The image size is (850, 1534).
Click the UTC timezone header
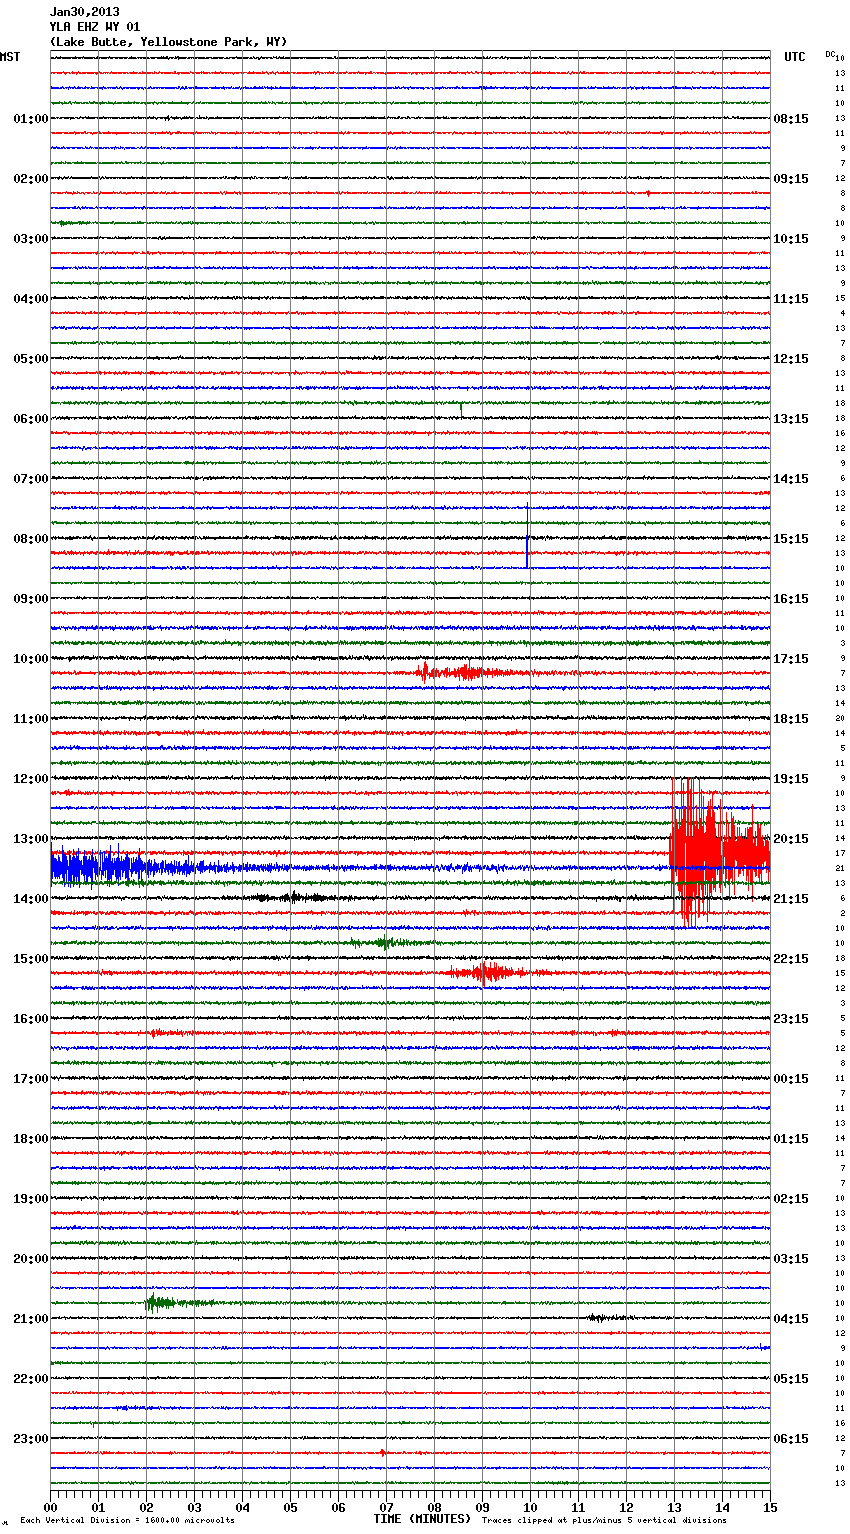[x=795, y=57]
